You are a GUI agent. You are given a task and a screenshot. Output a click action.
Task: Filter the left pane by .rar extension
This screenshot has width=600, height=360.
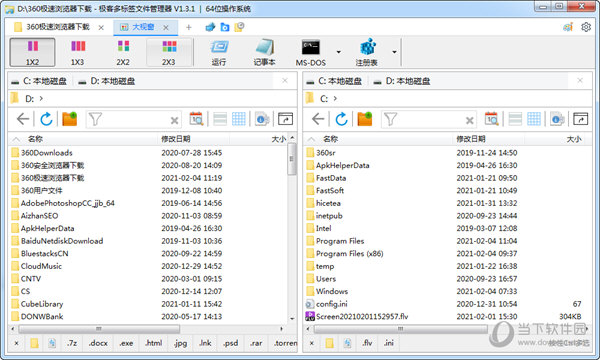256,343
